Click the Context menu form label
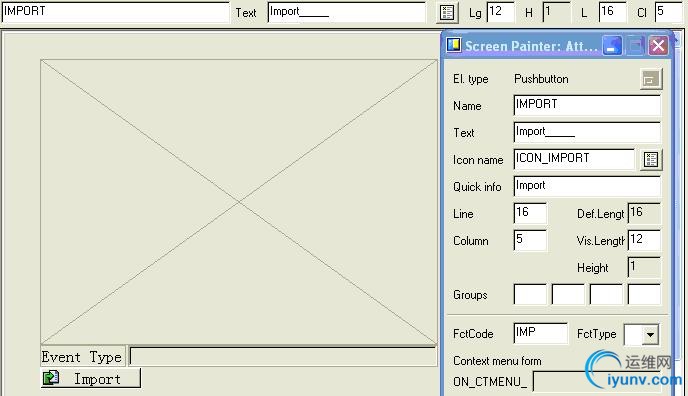 (x=497, y=361)
